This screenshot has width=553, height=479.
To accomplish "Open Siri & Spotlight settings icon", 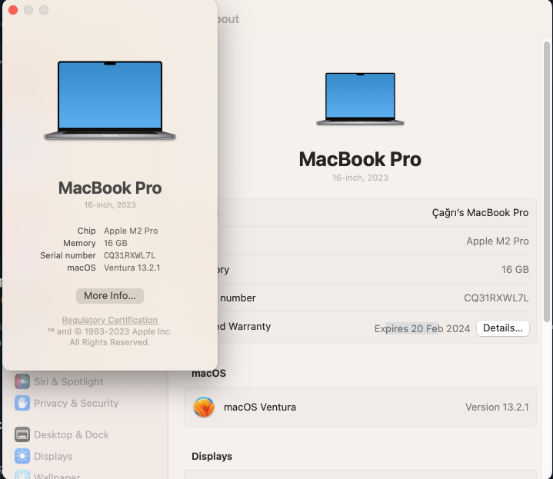I will pos(22,381).
